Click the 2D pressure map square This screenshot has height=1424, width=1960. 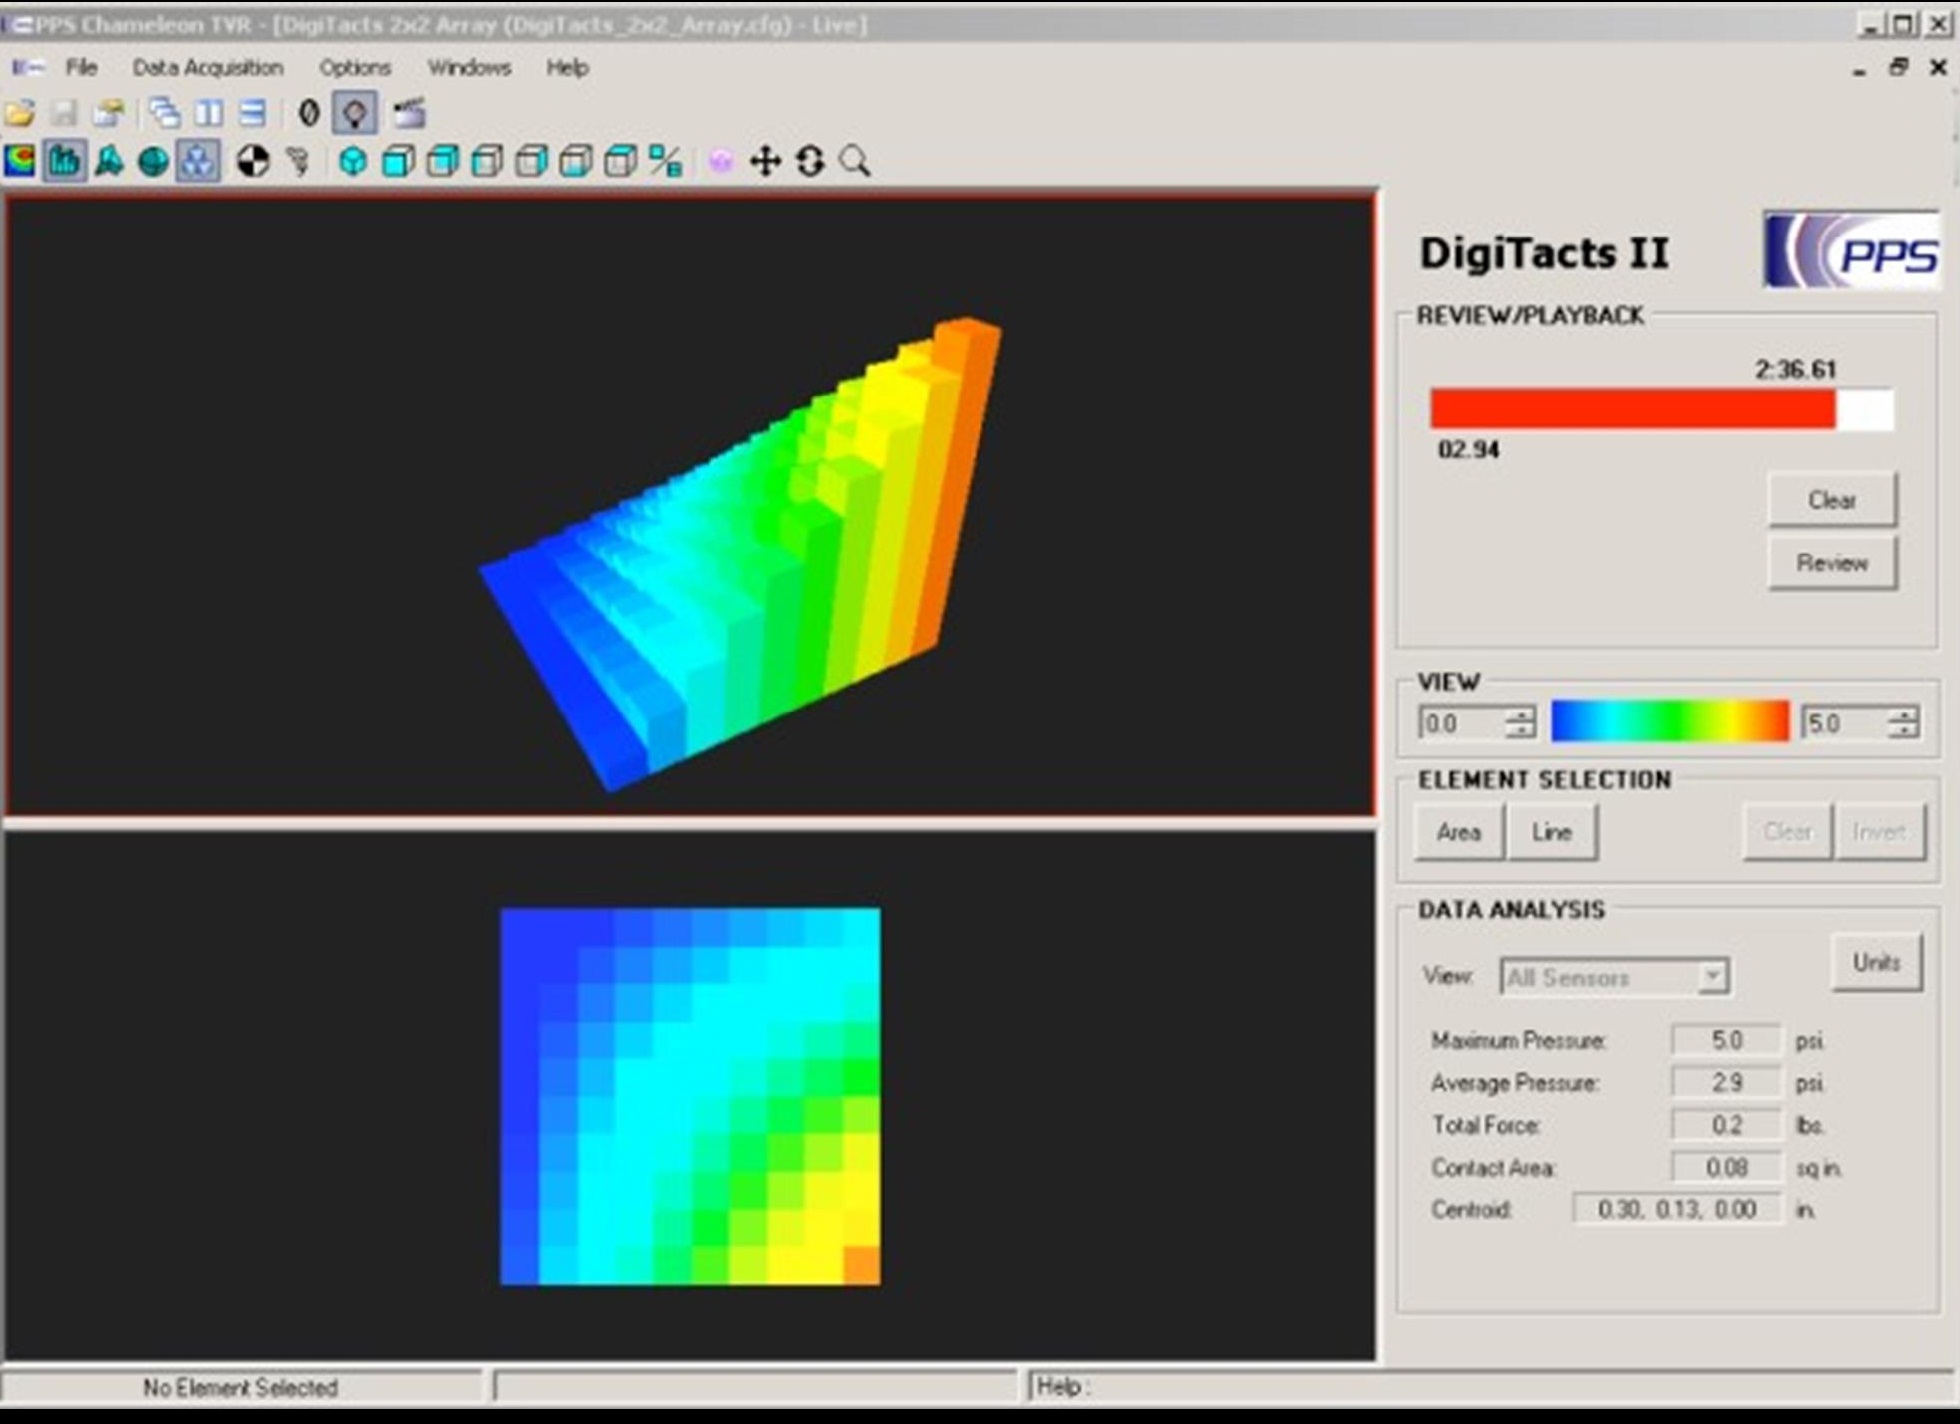pos(690,1096)
